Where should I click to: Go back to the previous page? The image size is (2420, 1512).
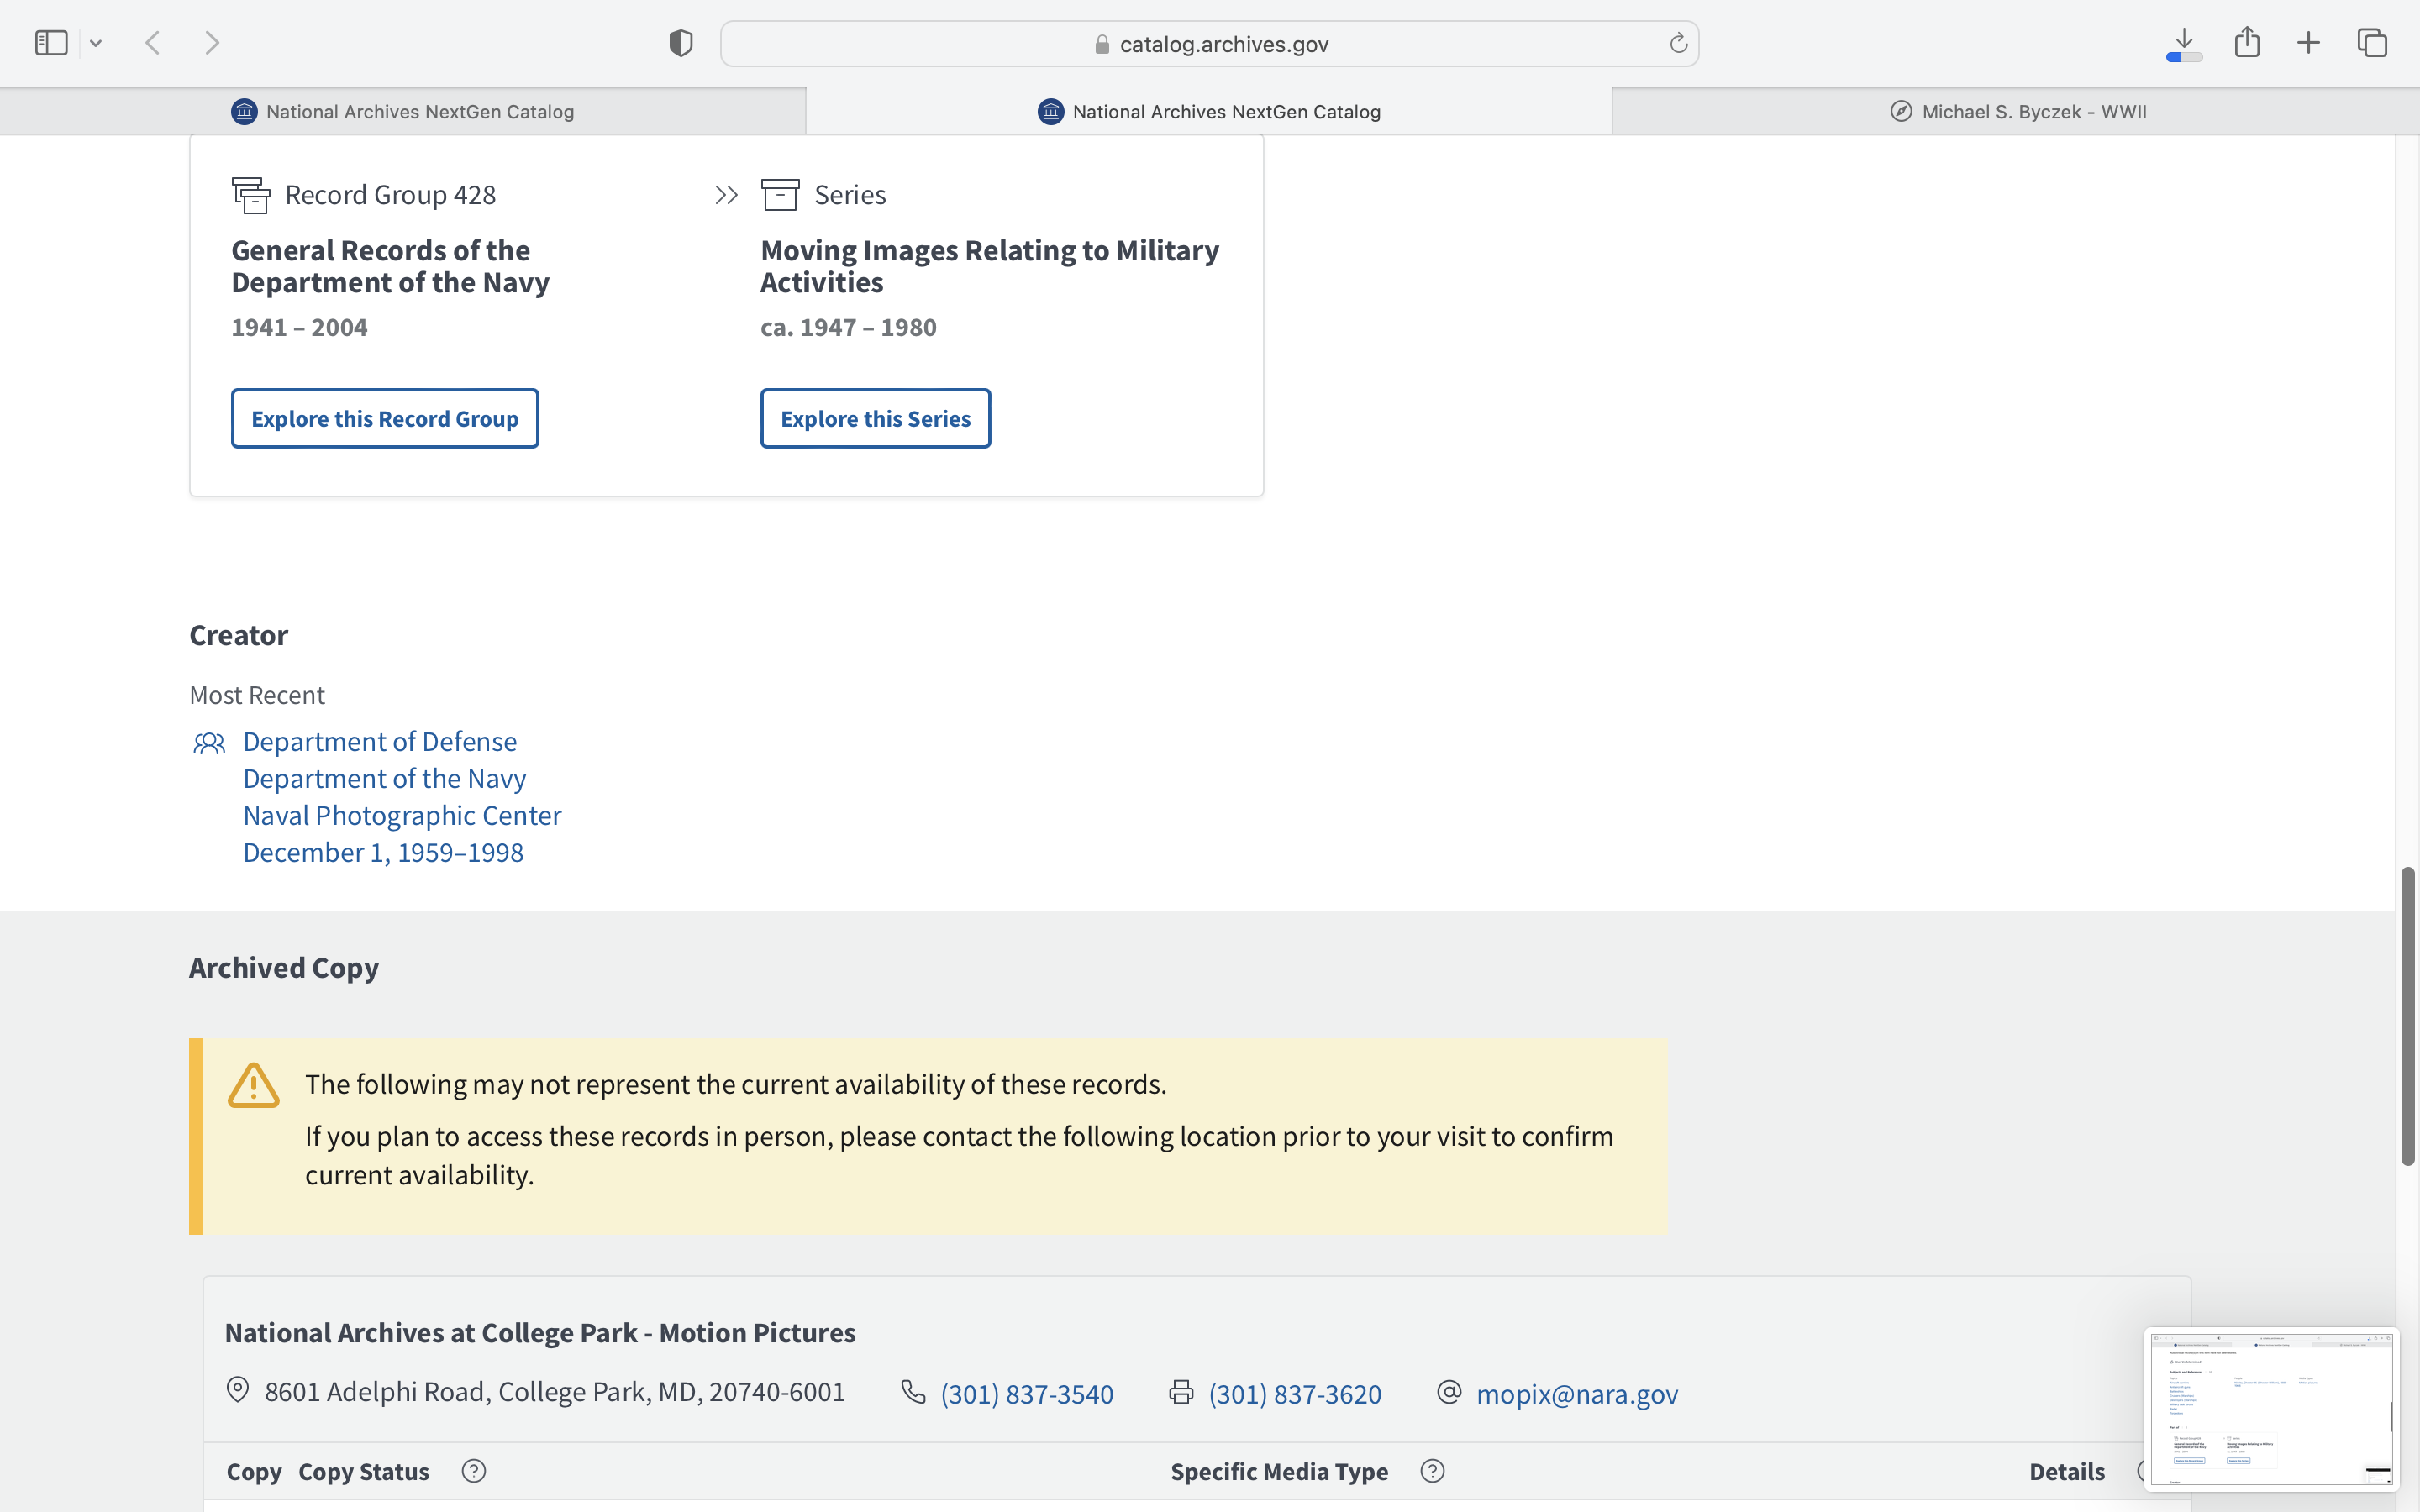(153, 43)
